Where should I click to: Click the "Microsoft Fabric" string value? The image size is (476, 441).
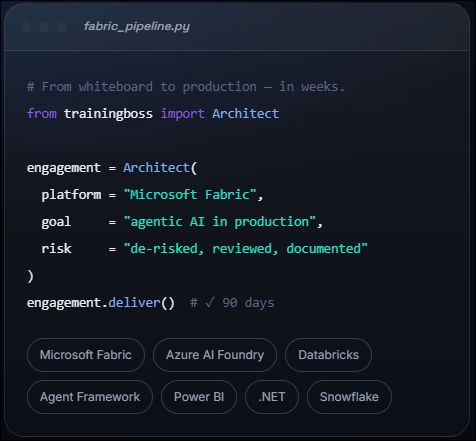[x=190, y=195]
